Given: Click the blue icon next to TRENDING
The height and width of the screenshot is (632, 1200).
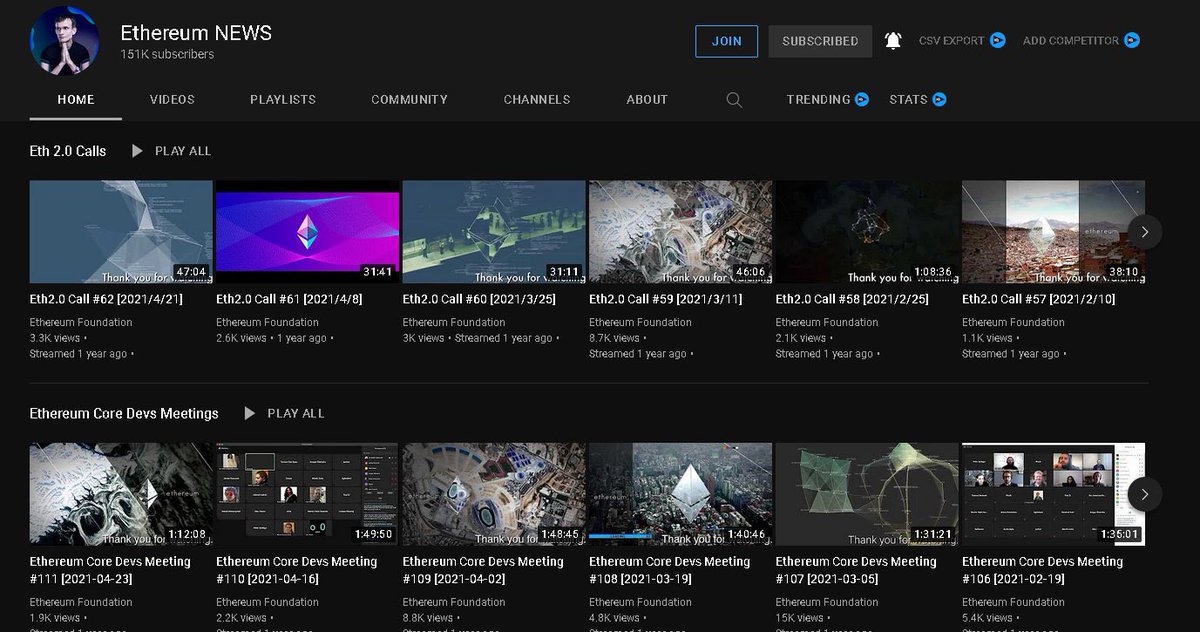Looking at the screenshot, I should tap(862, 100).
